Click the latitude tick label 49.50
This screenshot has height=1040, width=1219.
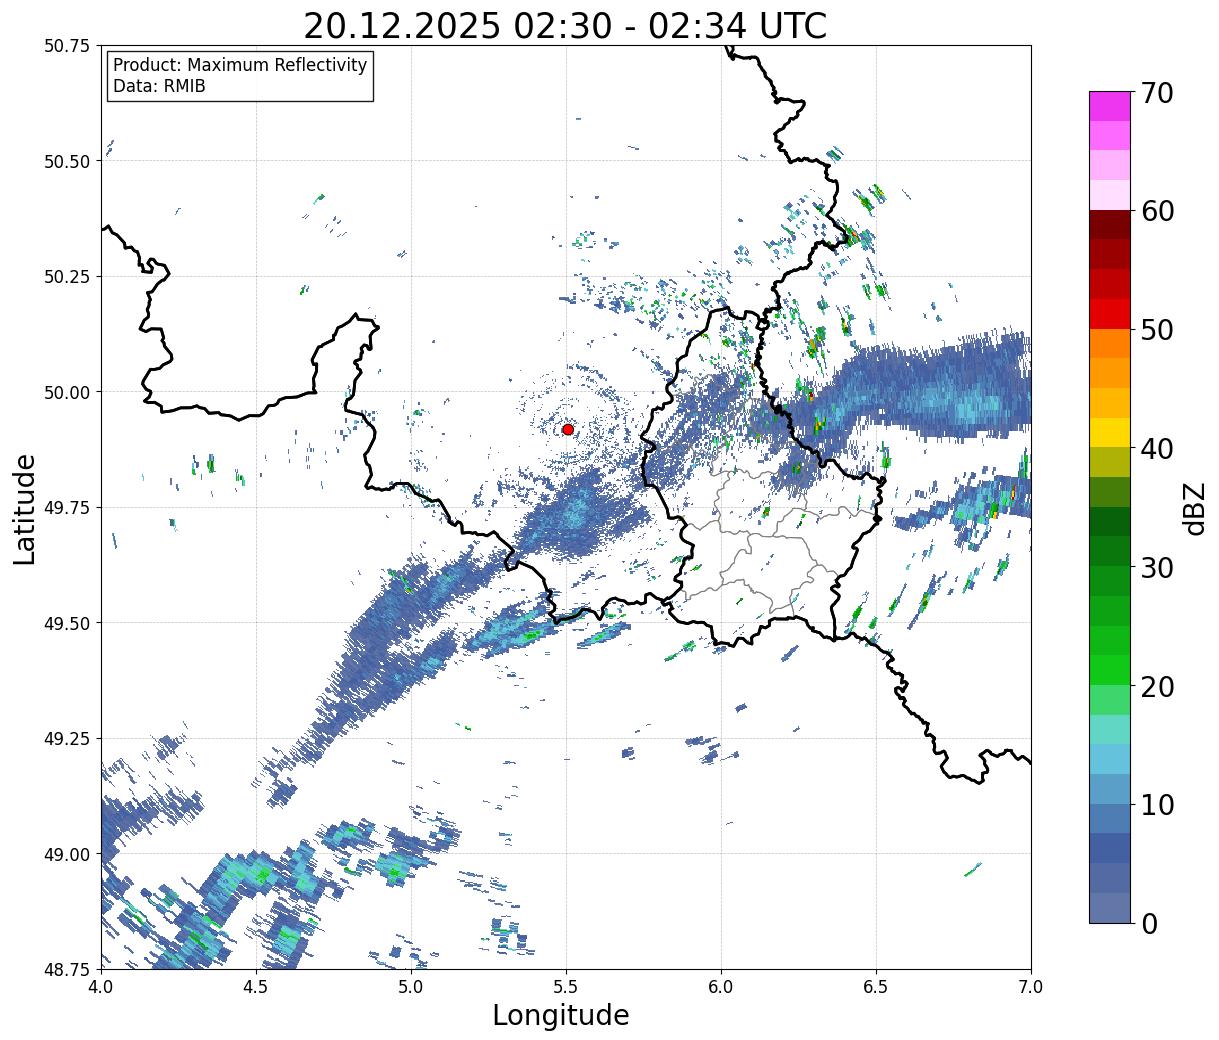pos(67,623)
